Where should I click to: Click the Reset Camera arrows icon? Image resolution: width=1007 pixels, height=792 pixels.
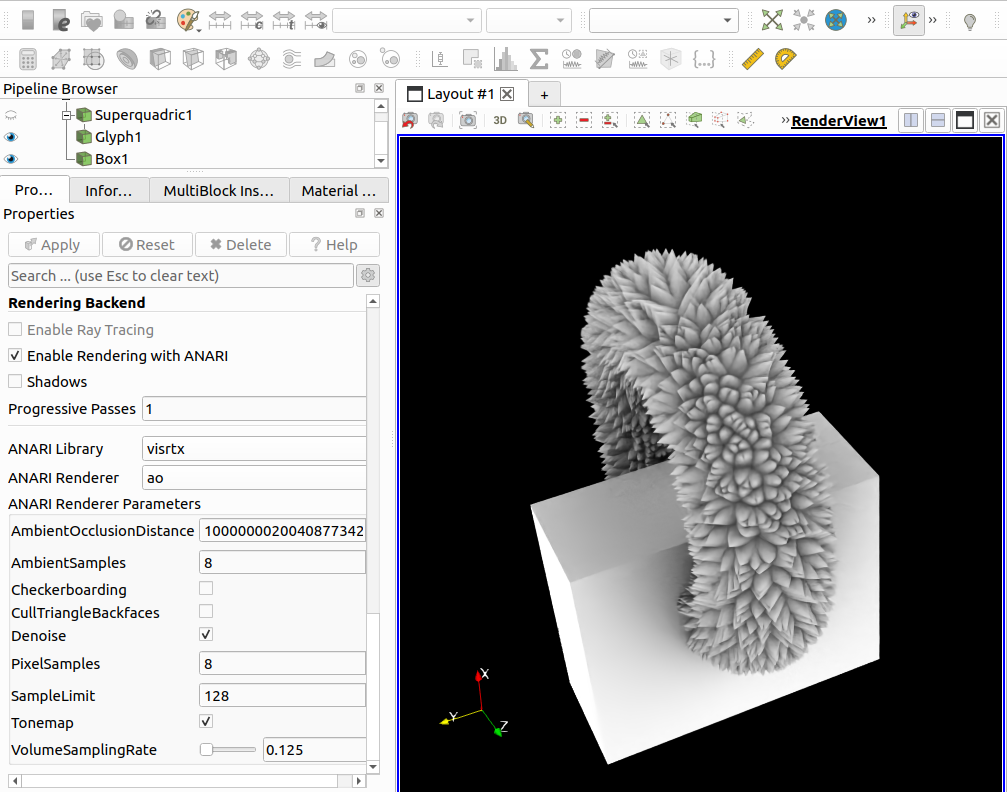(x=772, y=20)
